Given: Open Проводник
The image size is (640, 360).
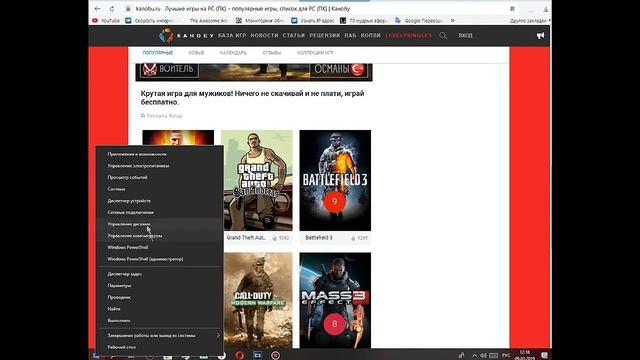Looking at the screenshot, I should 160,298.
